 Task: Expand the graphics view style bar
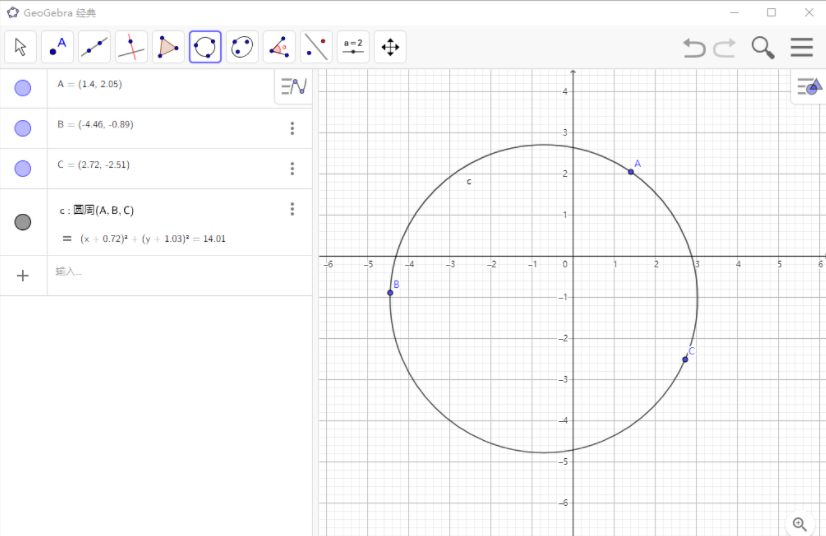(808, 88)
